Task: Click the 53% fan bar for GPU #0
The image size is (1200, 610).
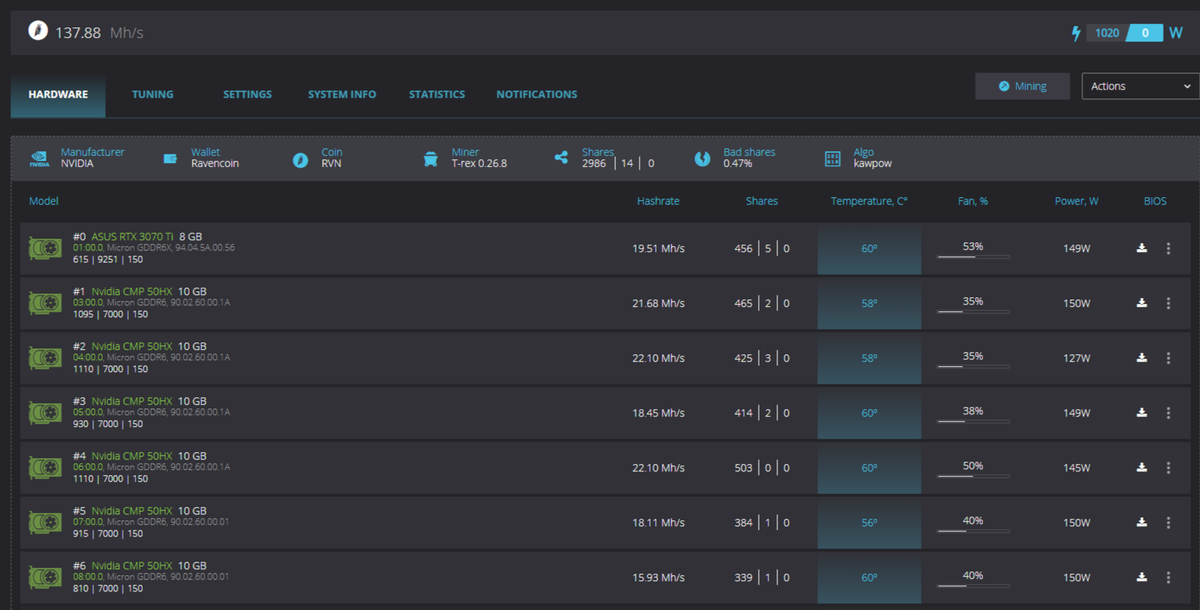Action: coord(973,257)
